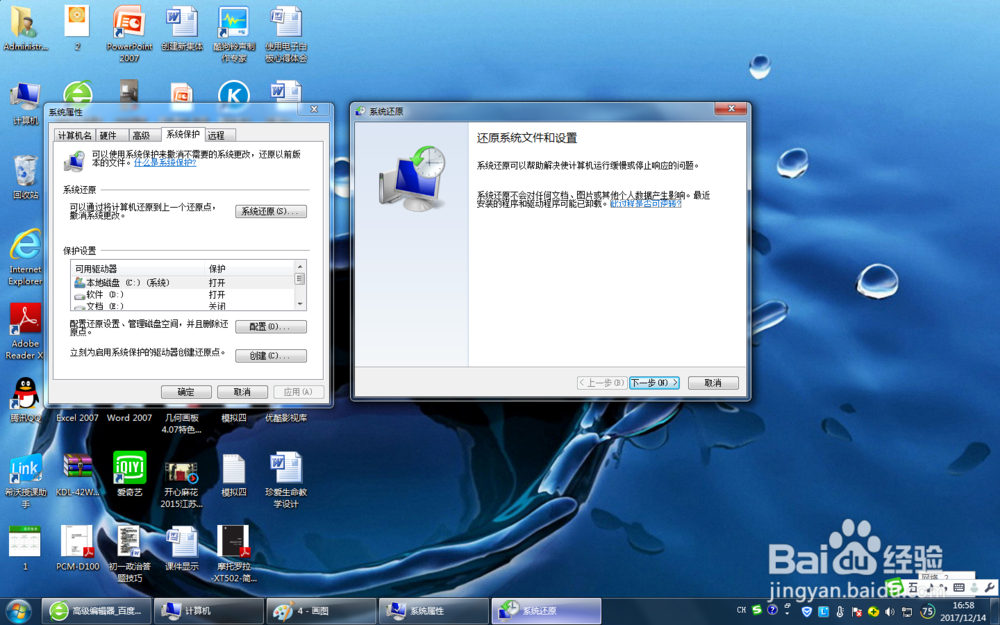Screen dimensions: 1000x625
Task: Click 下一步(N) in 系统还原 wizard
Action: (x=654, y=383)
